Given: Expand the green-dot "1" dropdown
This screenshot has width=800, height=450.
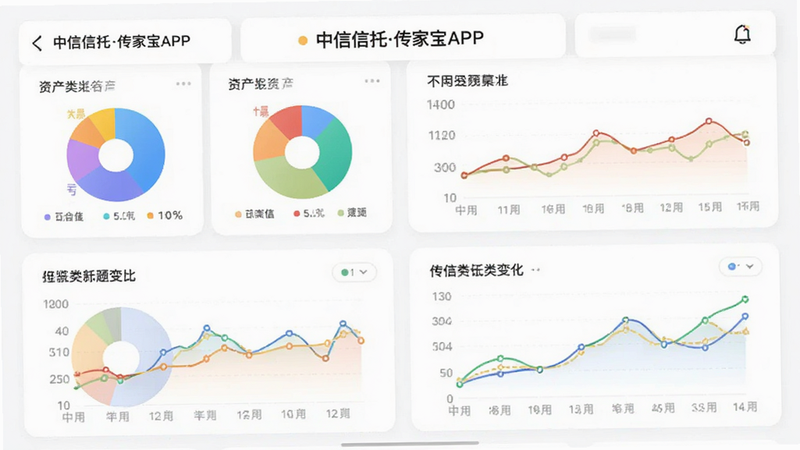Looking at the screenshot, I should click(354, 272).
